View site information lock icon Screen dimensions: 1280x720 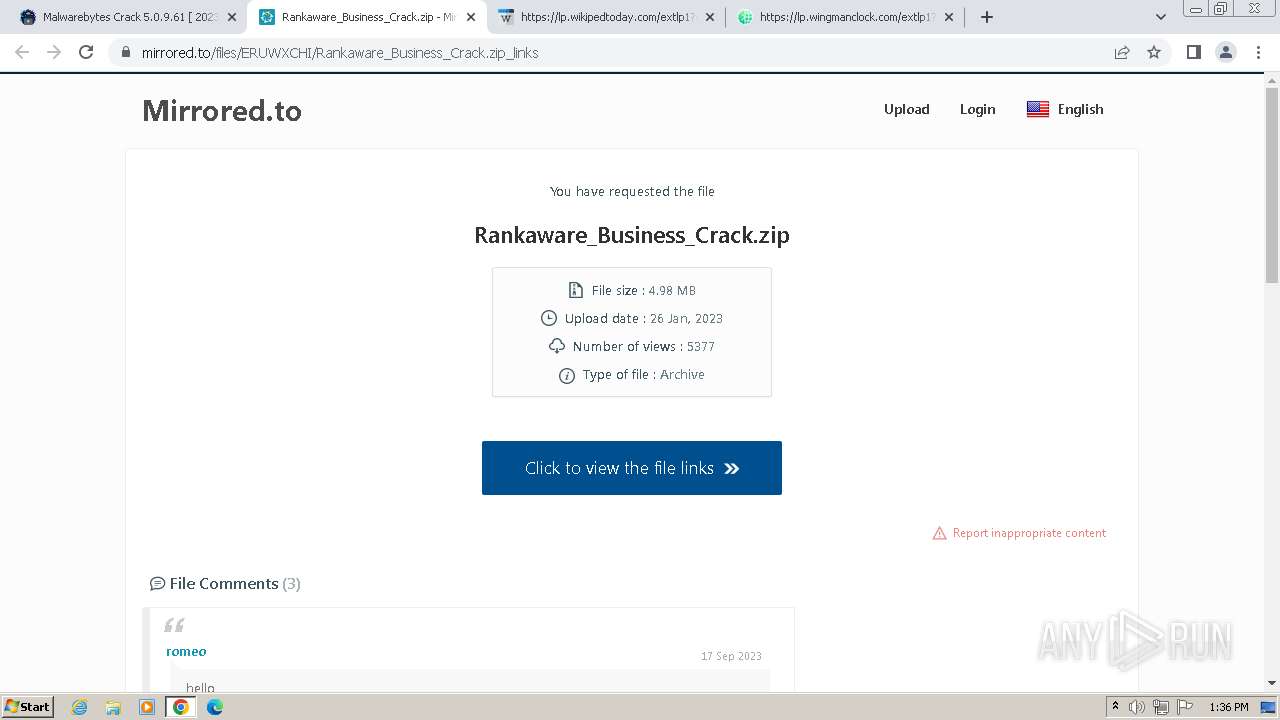[126, 52]
